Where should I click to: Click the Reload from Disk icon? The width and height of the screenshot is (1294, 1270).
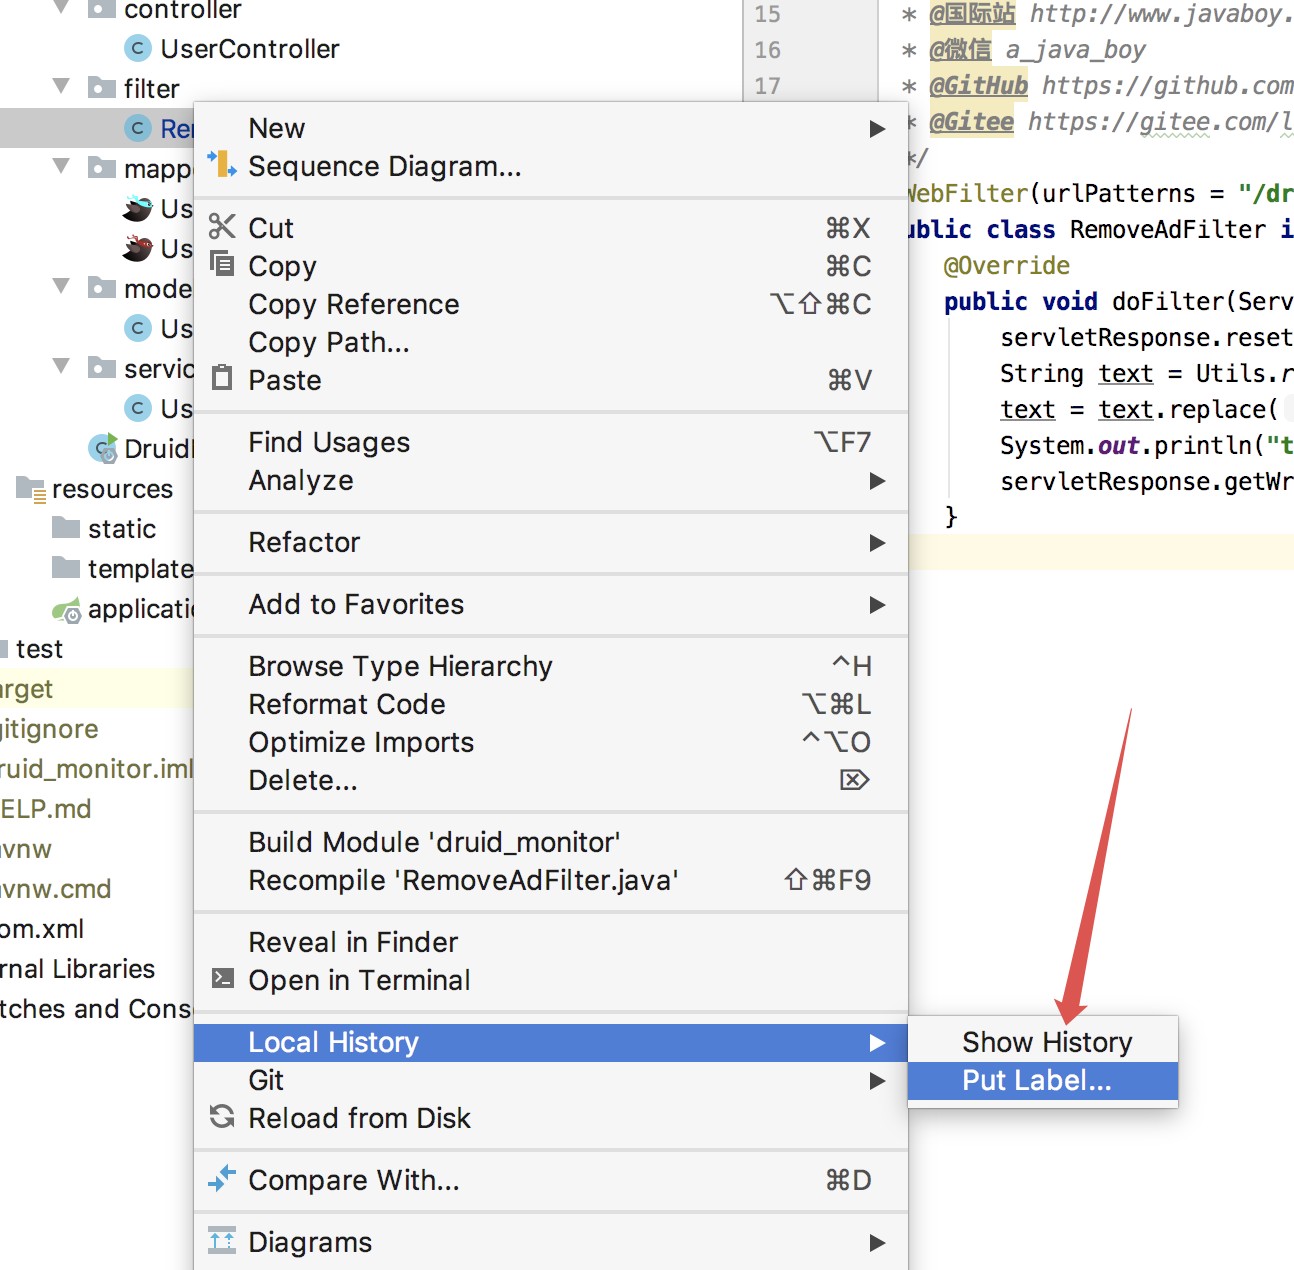(x=222, y=1117)
